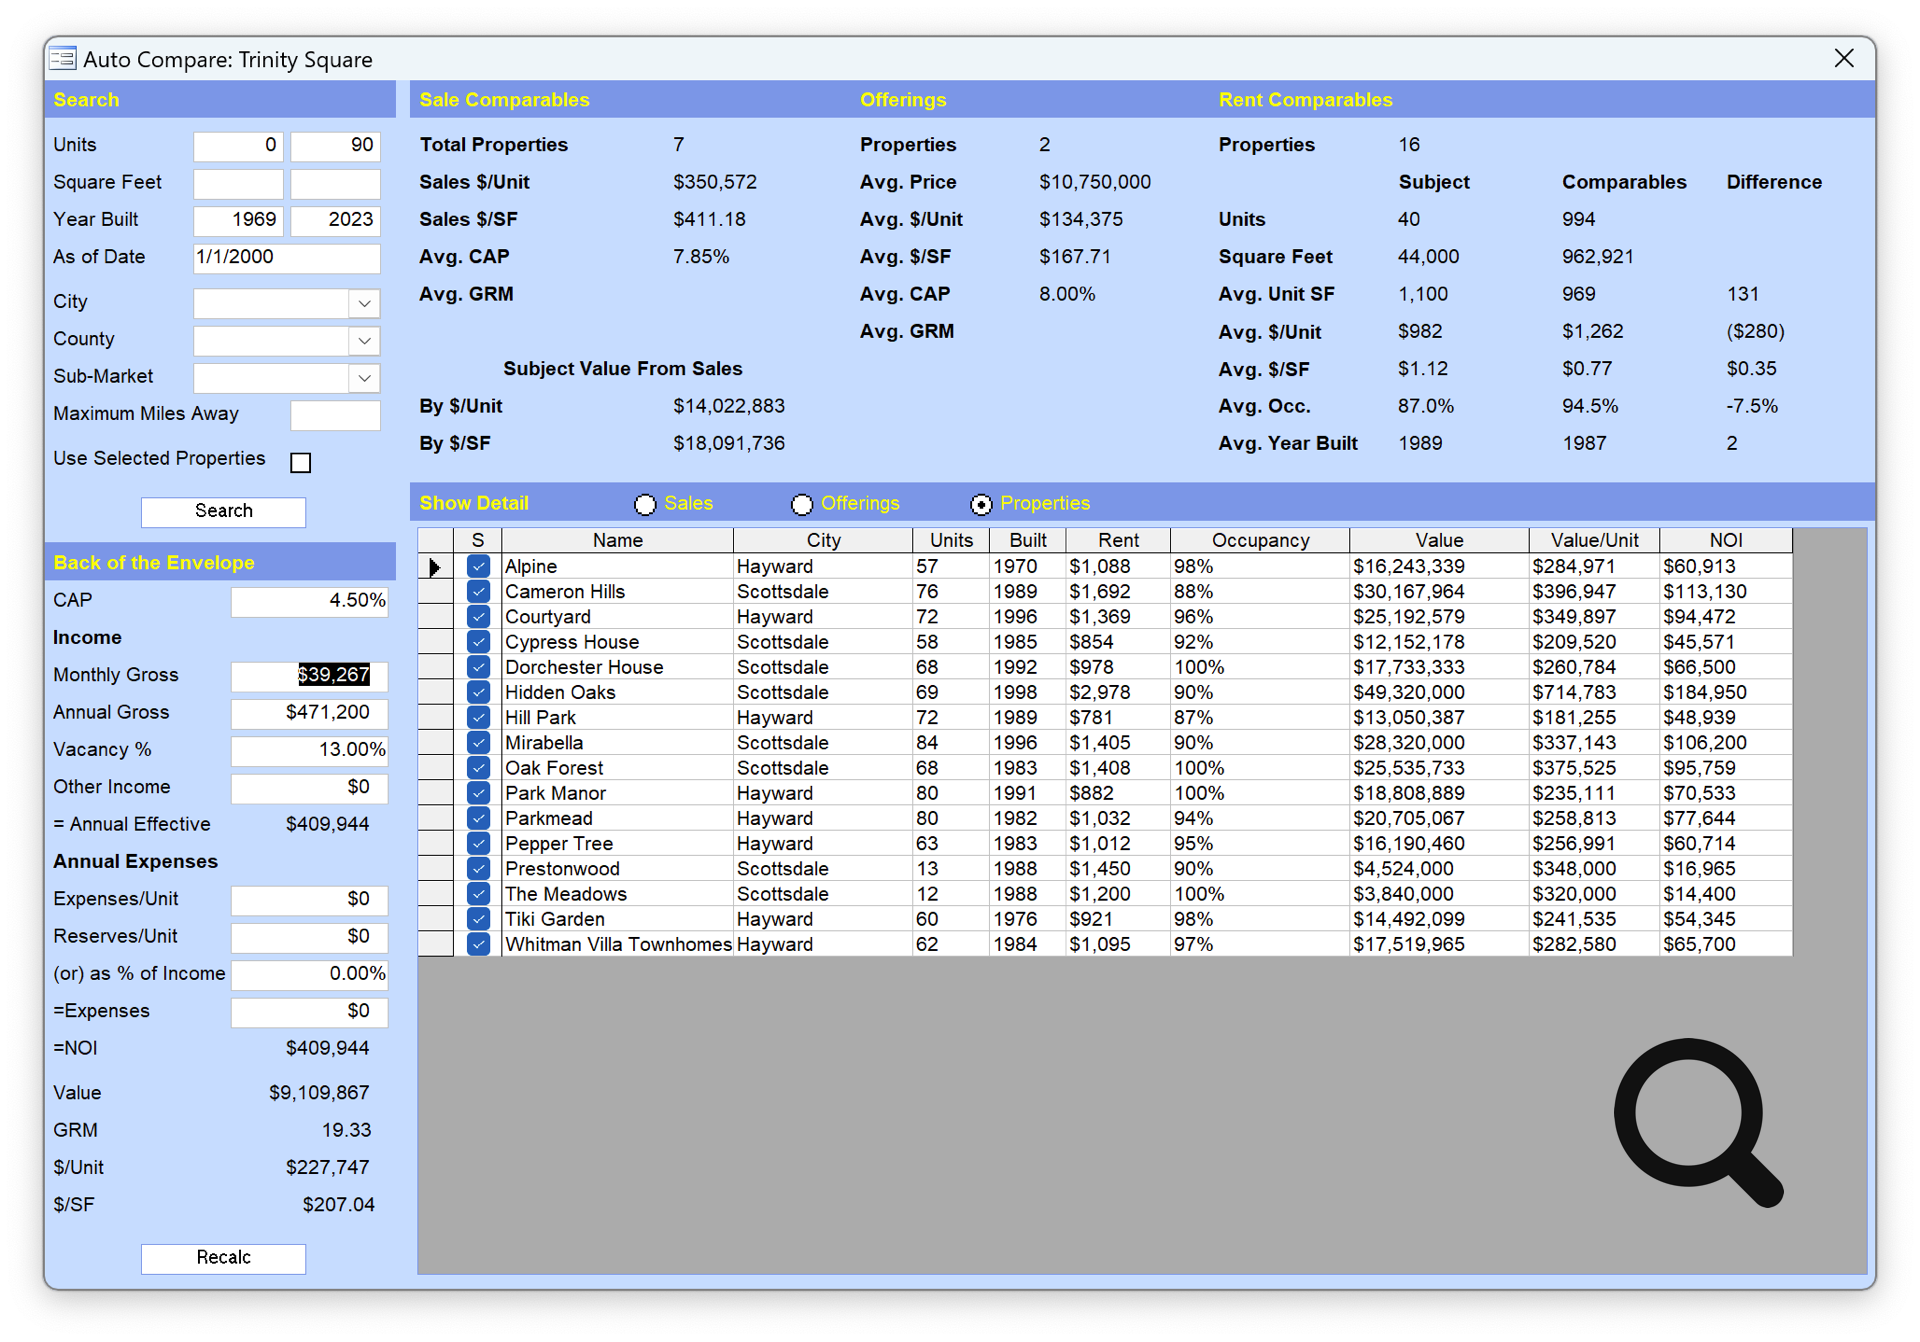Image resolution: width=1920 pixels, height=1342 pixels.
Task: Click the $184,950 NOI cell
Action: [1726, 693]
